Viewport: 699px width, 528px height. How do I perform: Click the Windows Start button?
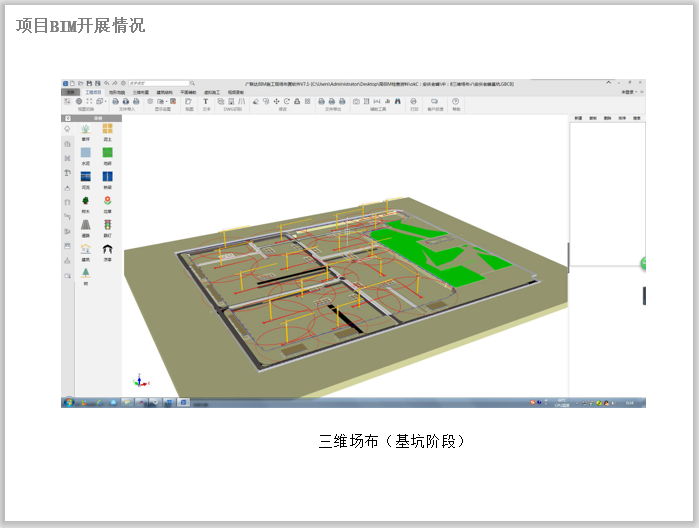click(69, 402)
